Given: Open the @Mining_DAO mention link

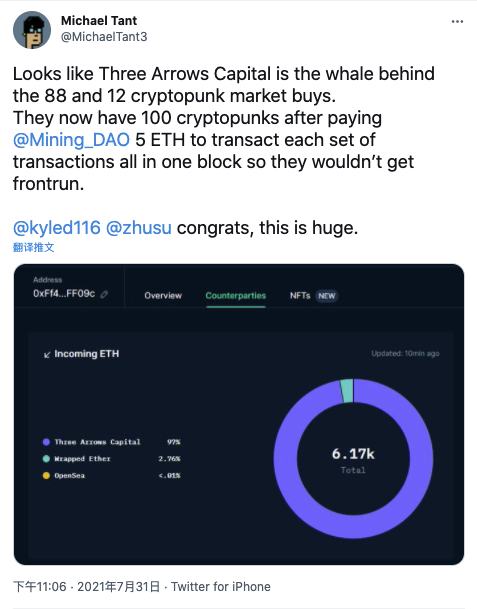Looking at the screenshot, I should tap(71, 140).
